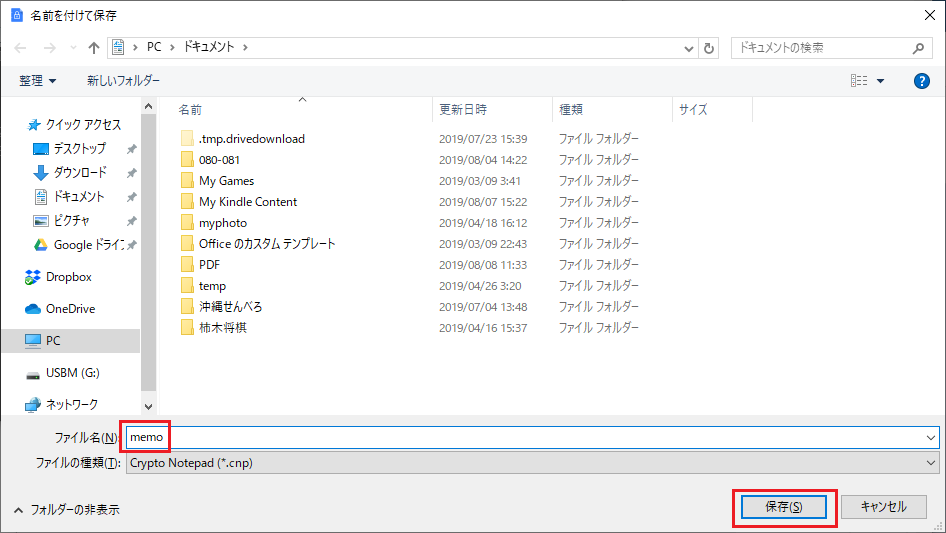This screenshot has width=946, height=533.
Task: Select the myphoto folder icon
Action: pos(188,223)
